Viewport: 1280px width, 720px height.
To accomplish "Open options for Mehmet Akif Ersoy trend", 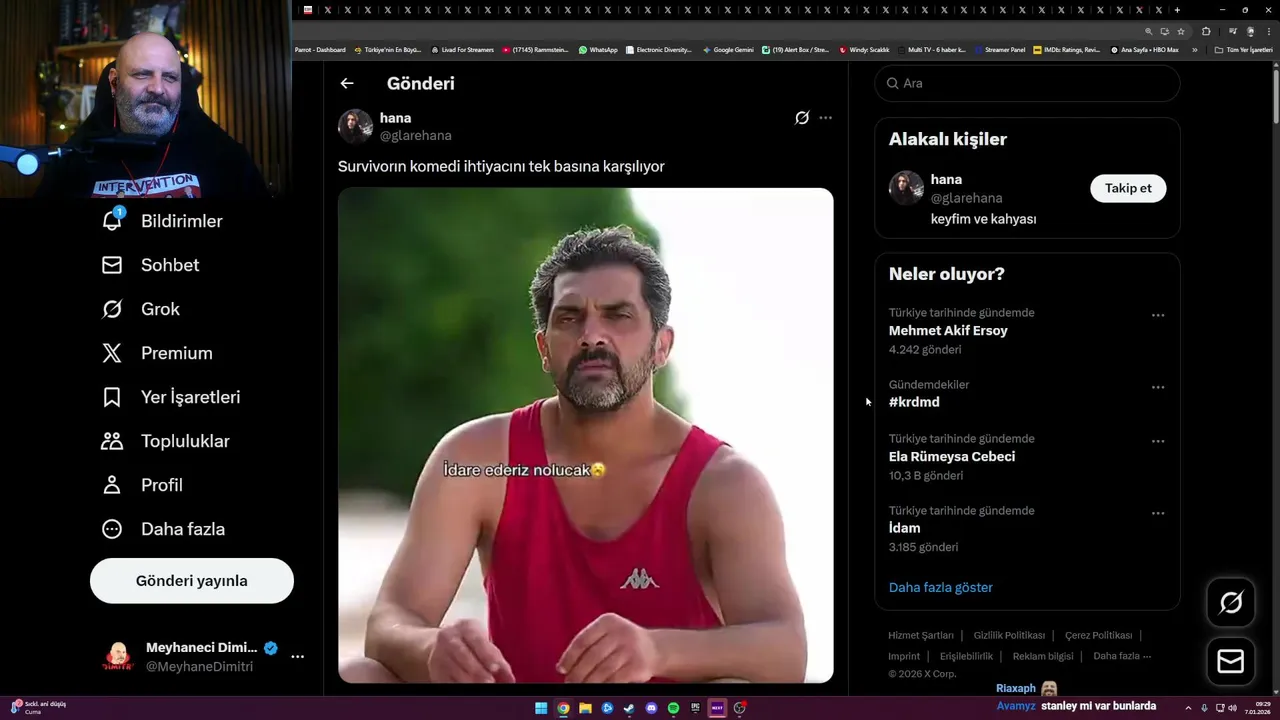I will coord(1158,315).
